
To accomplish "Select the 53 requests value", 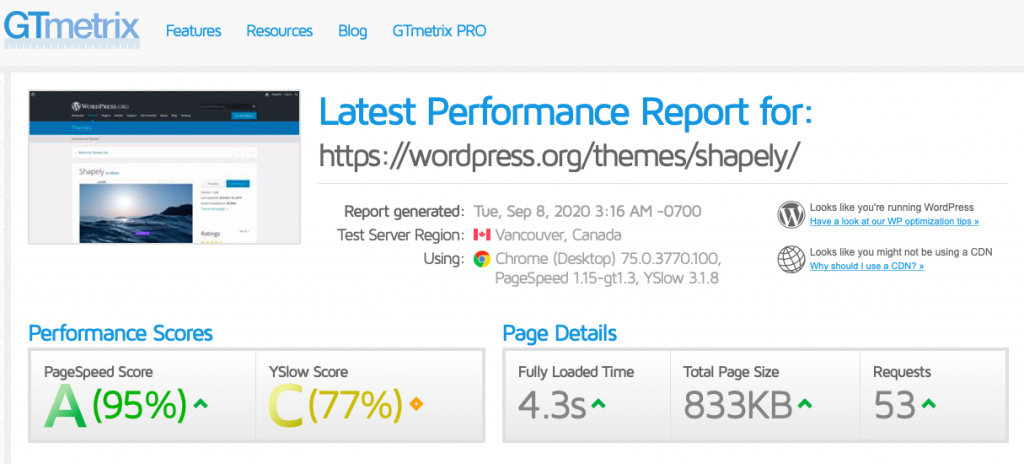I will click(895, 405).
